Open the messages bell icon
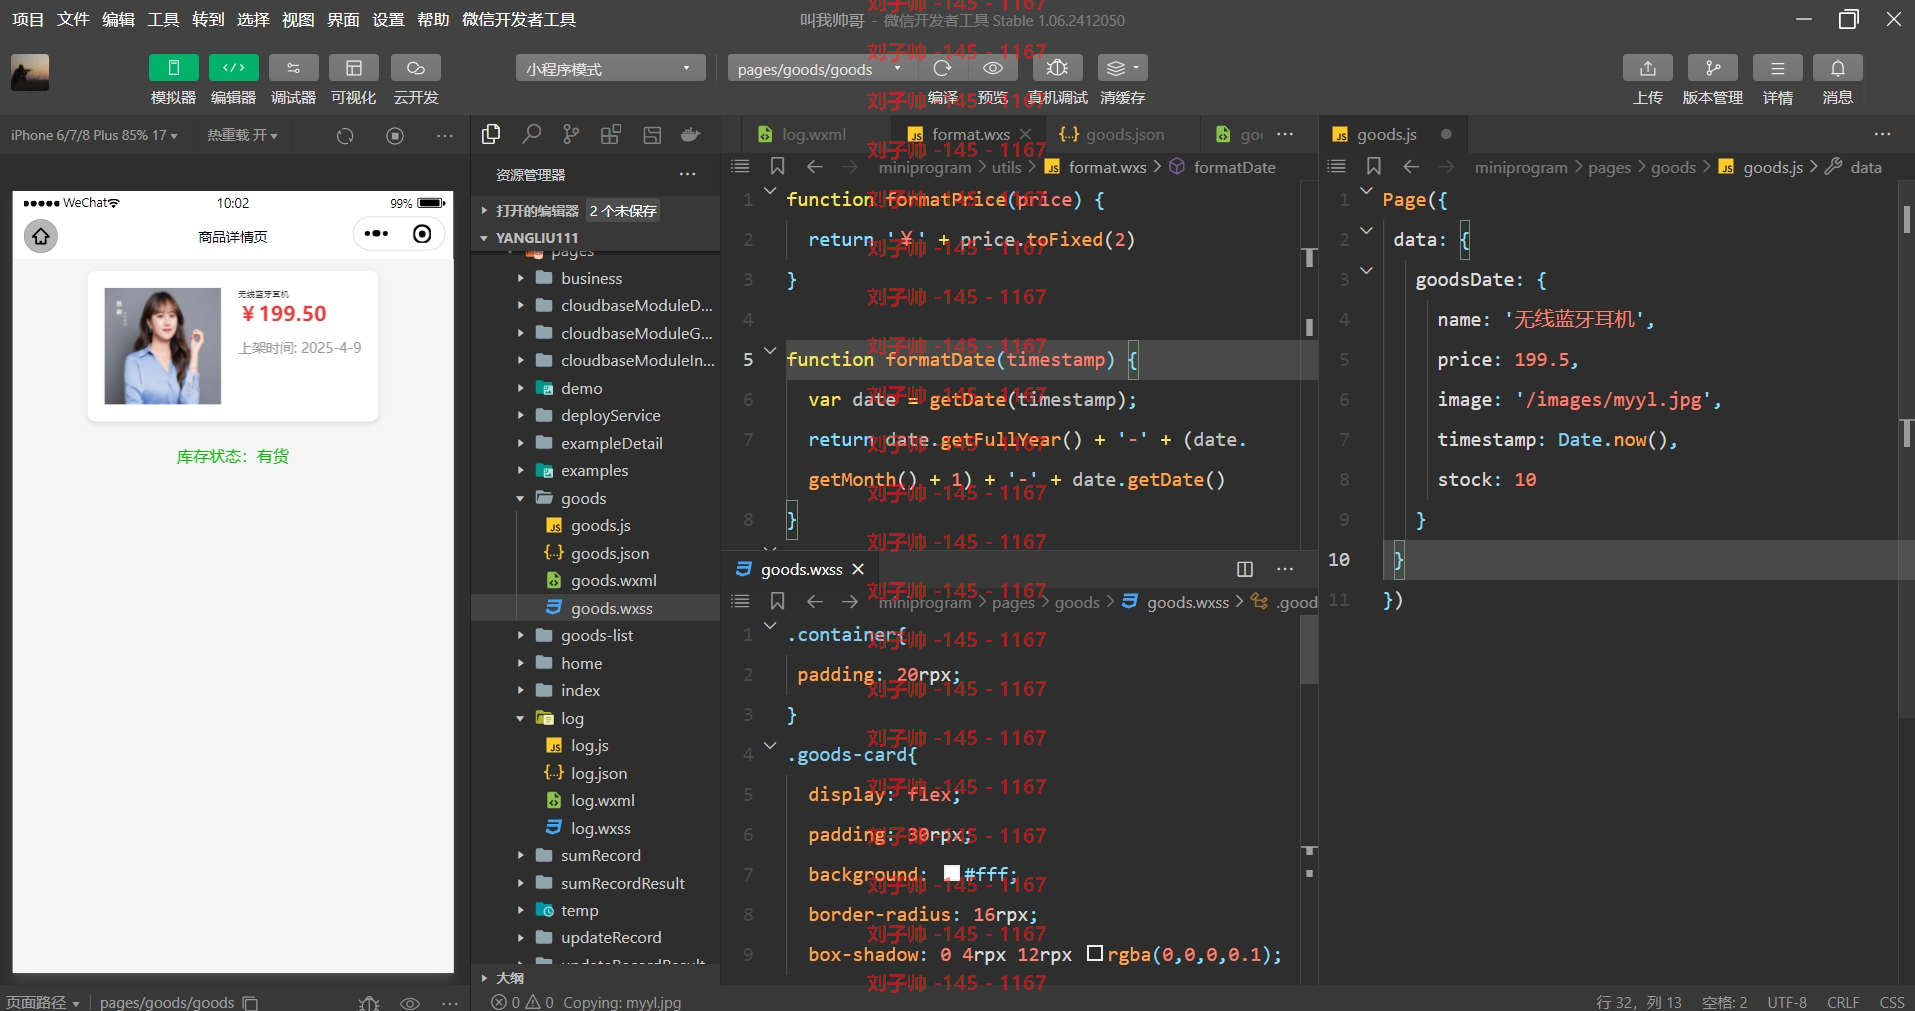Image resolution: width=1915 pixels, height=1011 pixels. click(1838, 68)
